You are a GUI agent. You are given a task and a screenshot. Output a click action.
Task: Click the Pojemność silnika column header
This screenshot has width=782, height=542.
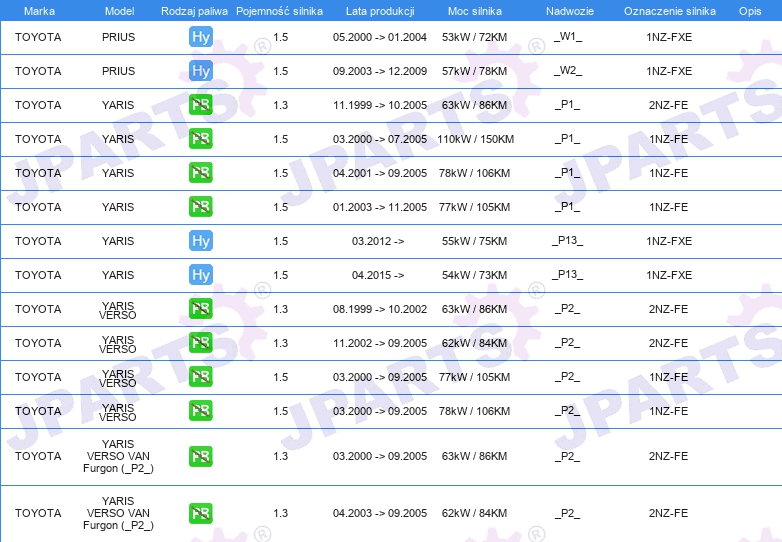(x=279, y=11)
